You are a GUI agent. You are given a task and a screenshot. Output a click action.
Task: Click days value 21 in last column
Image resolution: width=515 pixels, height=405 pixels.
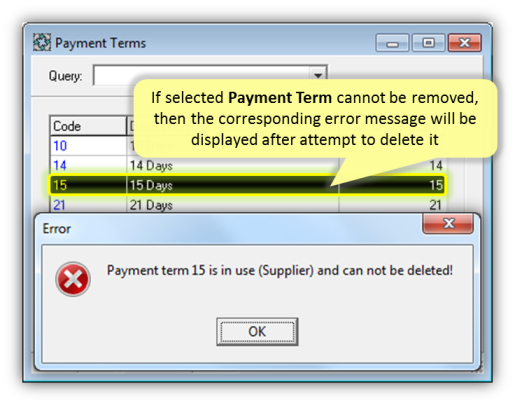coord(436,205)
